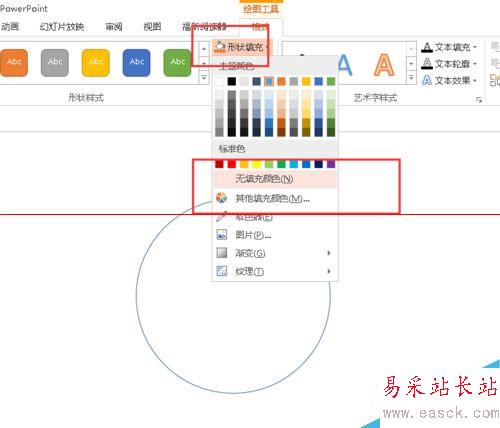Viewport: 500px width, 428px height.
Task: Pick the black theme color swatch
Action: click(232, 81)
